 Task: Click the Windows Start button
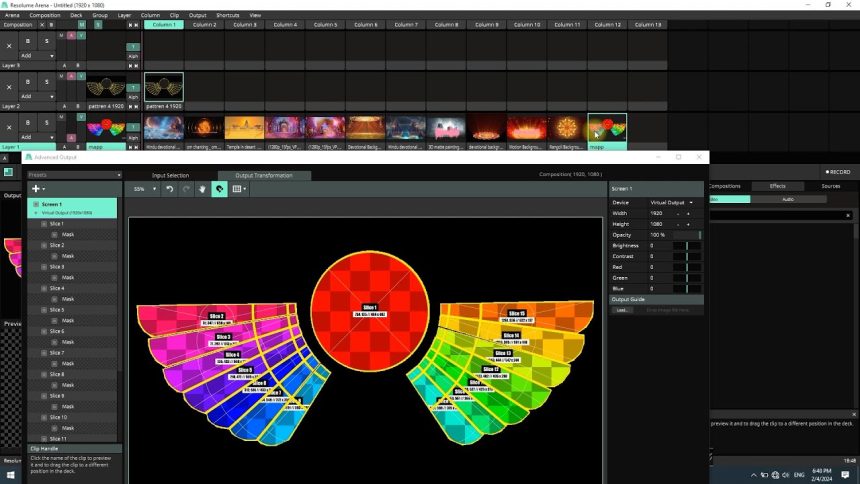click(10, 475)
